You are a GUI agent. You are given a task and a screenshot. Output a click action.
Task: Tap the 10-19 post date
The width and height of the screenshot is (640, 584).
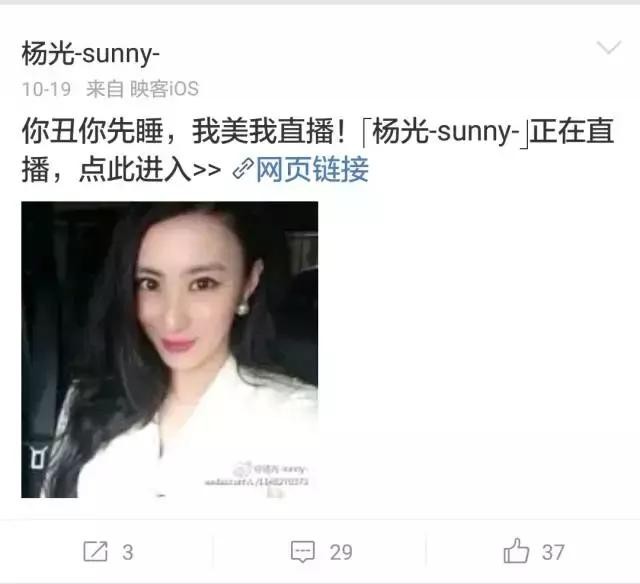click(46, 89)
